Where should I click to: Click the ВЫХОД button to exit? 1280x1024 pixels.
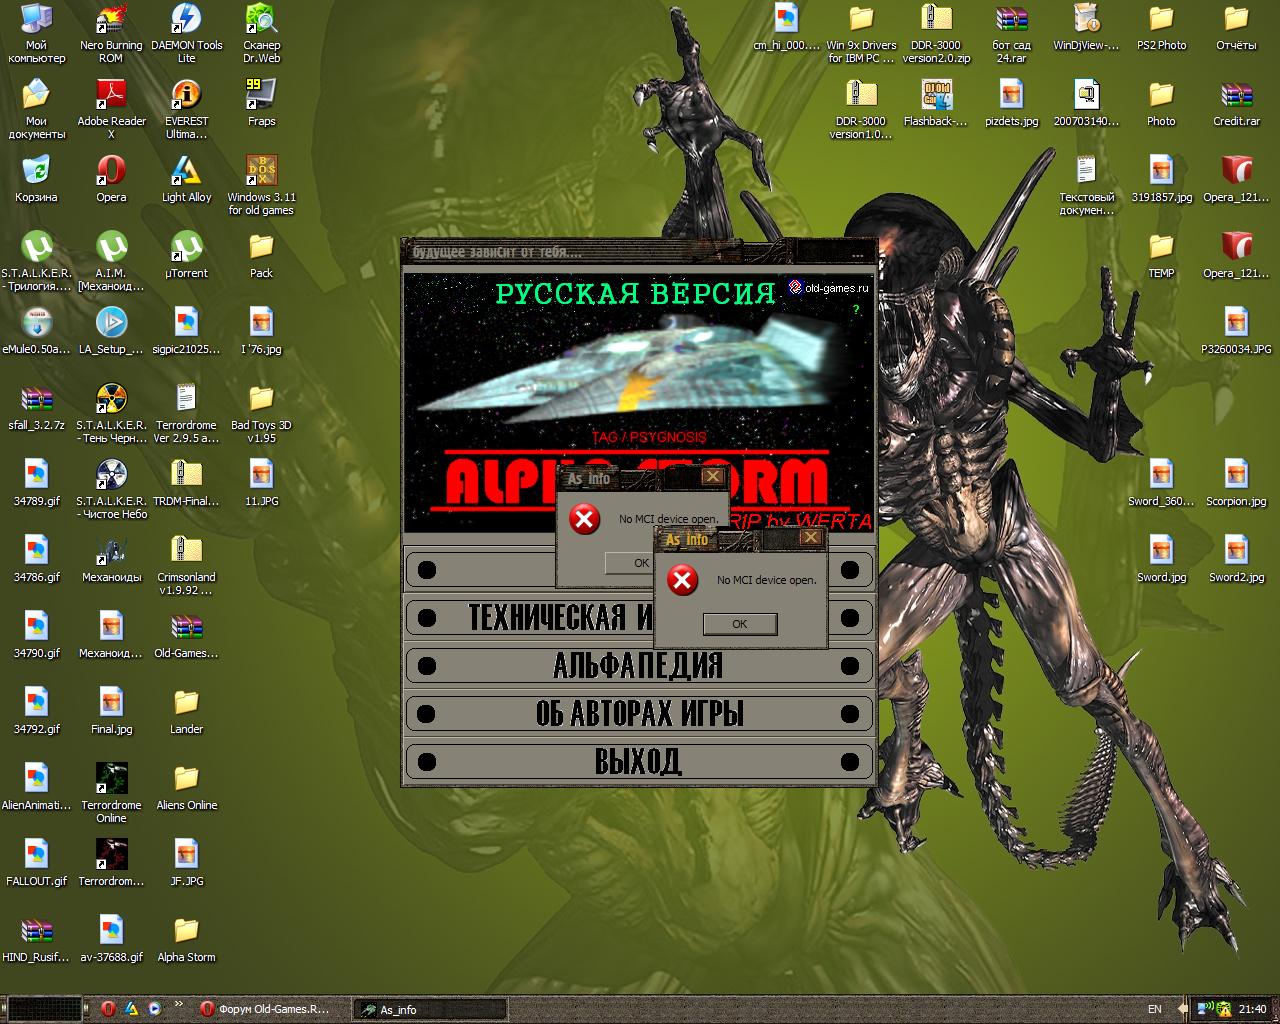pyautogui.click(x=638, y=761)
